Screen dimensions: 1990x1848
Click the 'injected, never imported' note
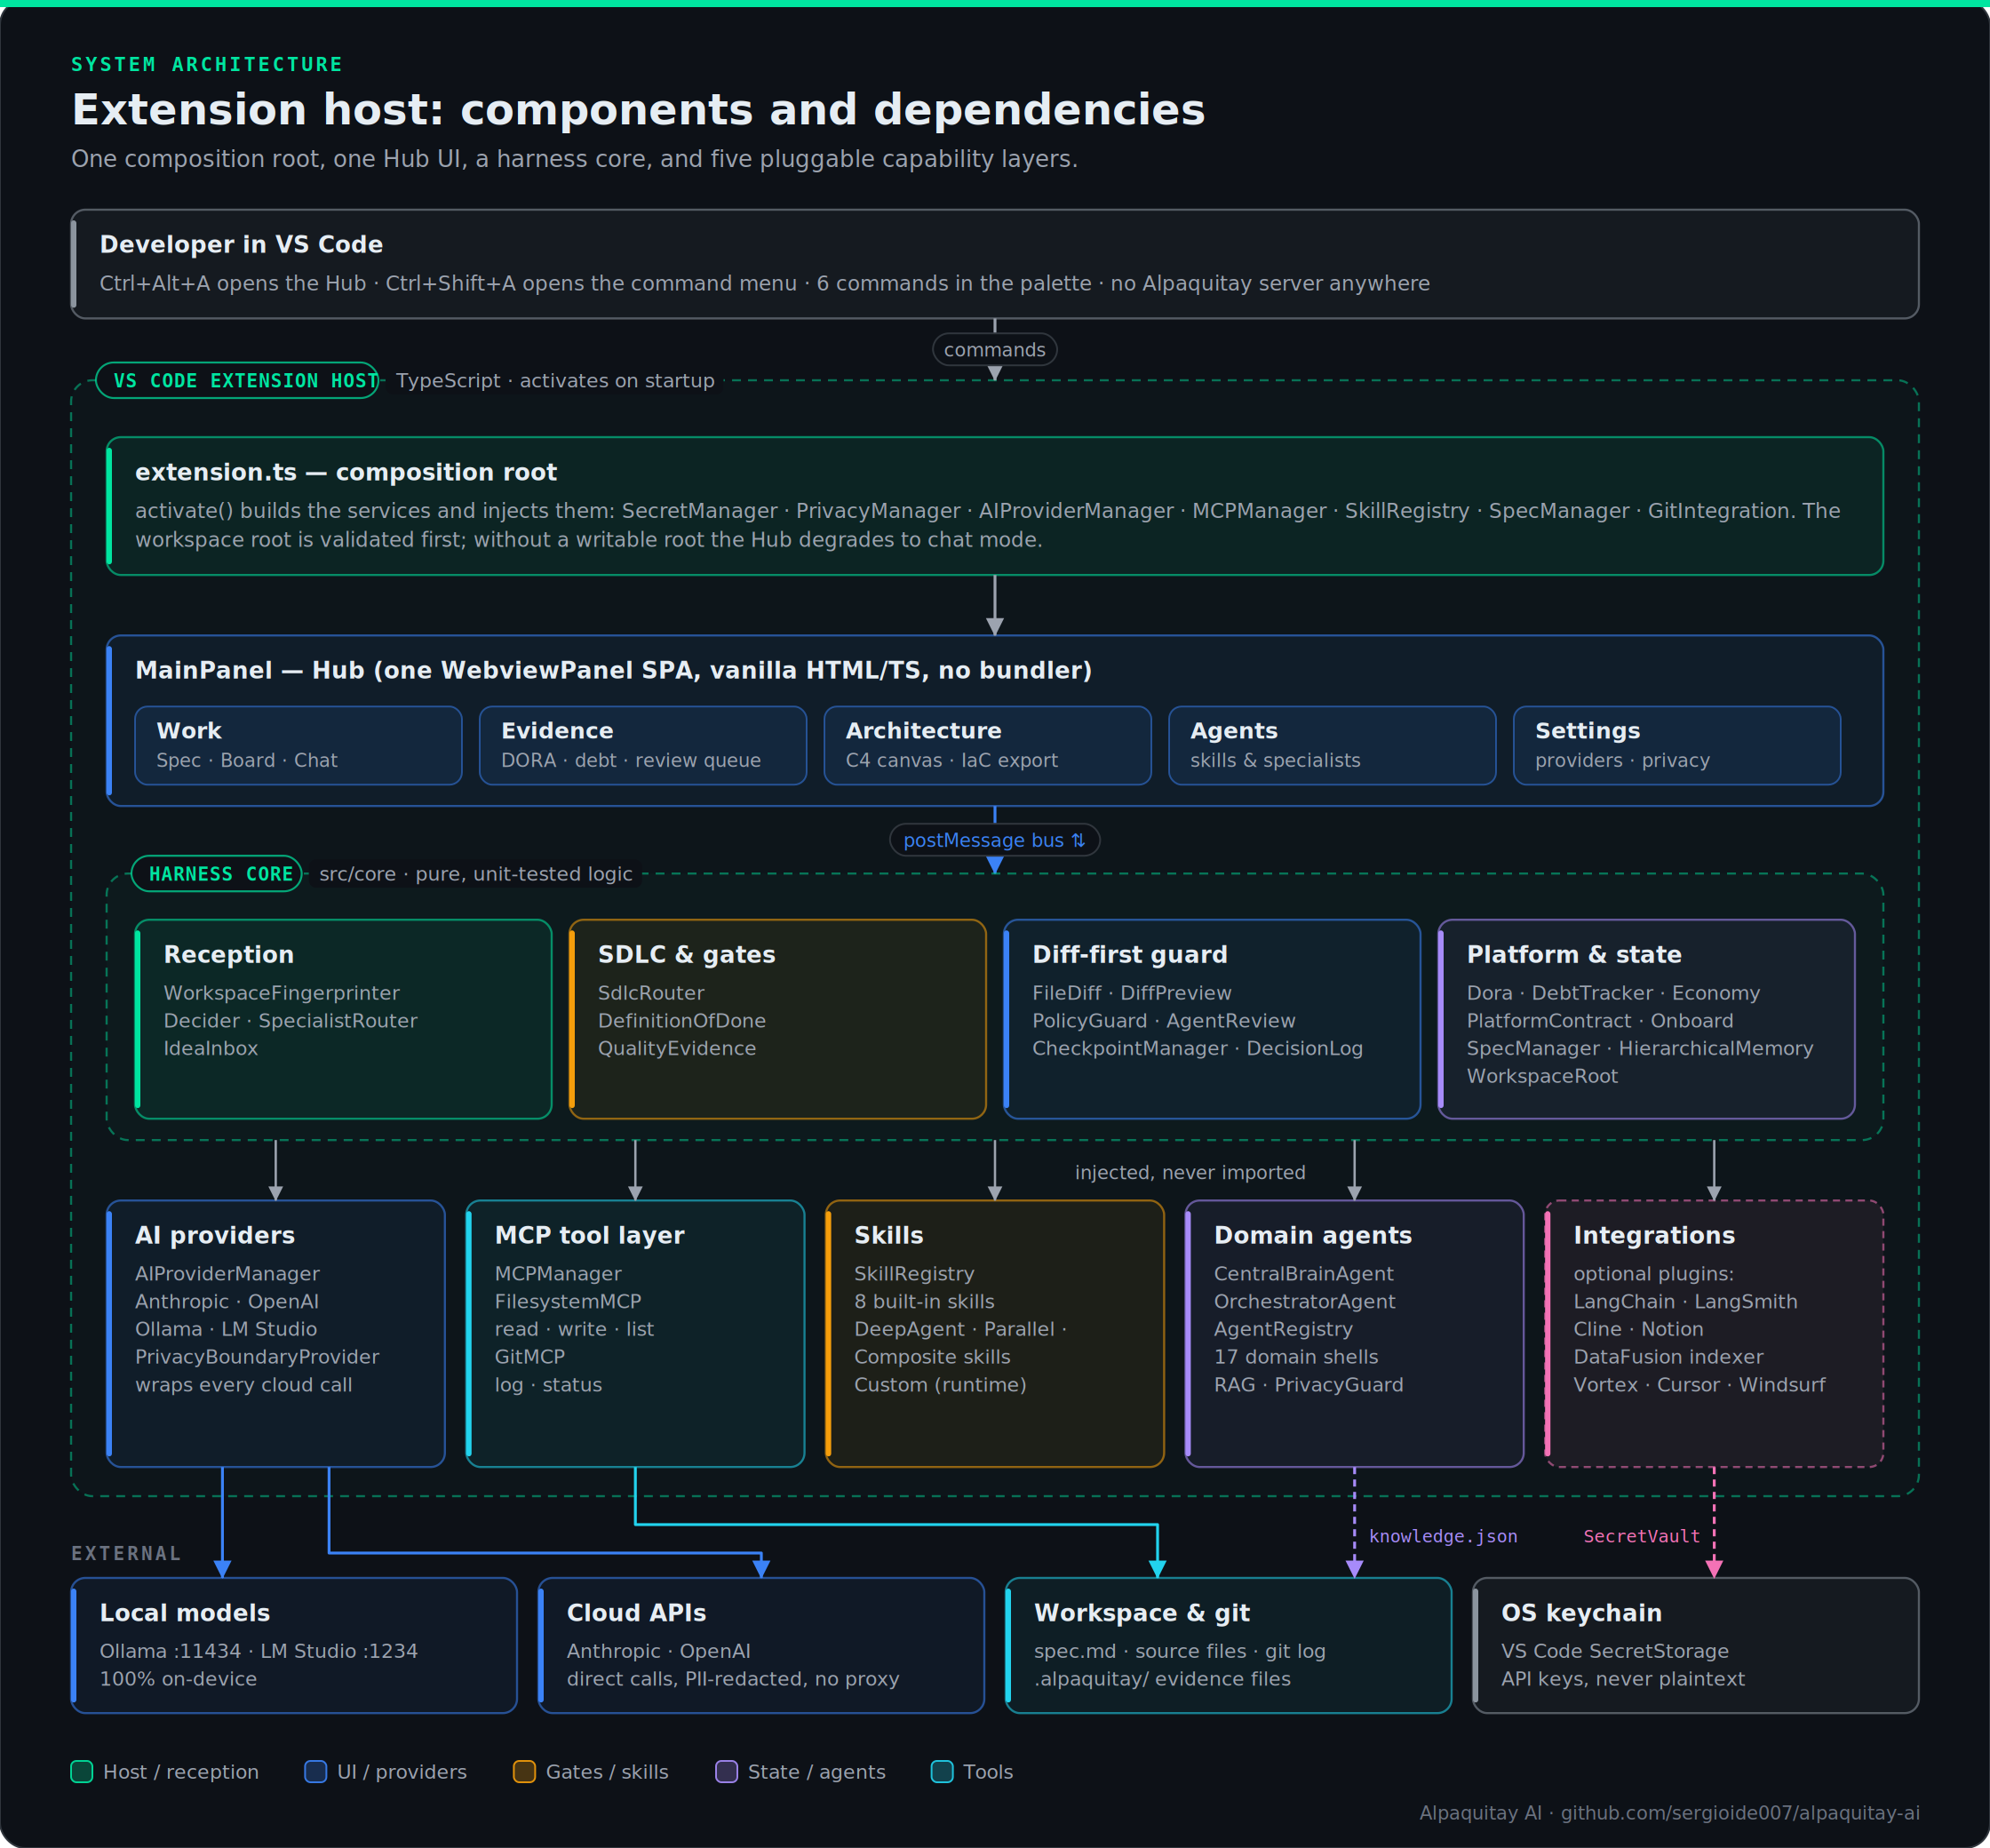pos(1190,1172)
